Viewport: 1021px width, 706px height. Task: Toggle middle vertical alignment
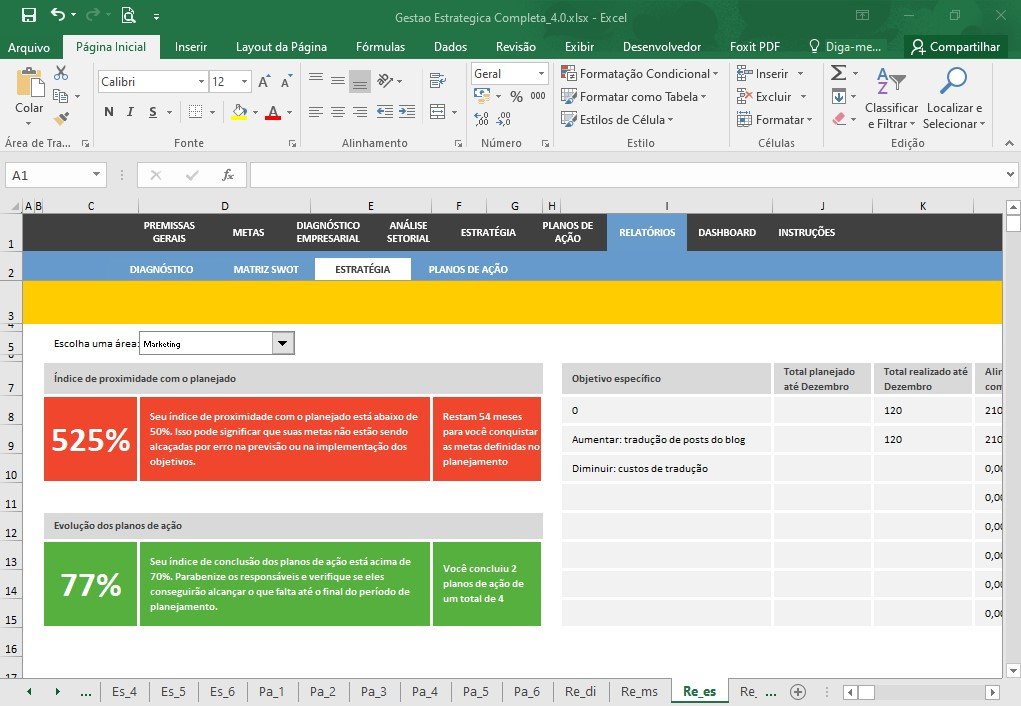point(338,81)
